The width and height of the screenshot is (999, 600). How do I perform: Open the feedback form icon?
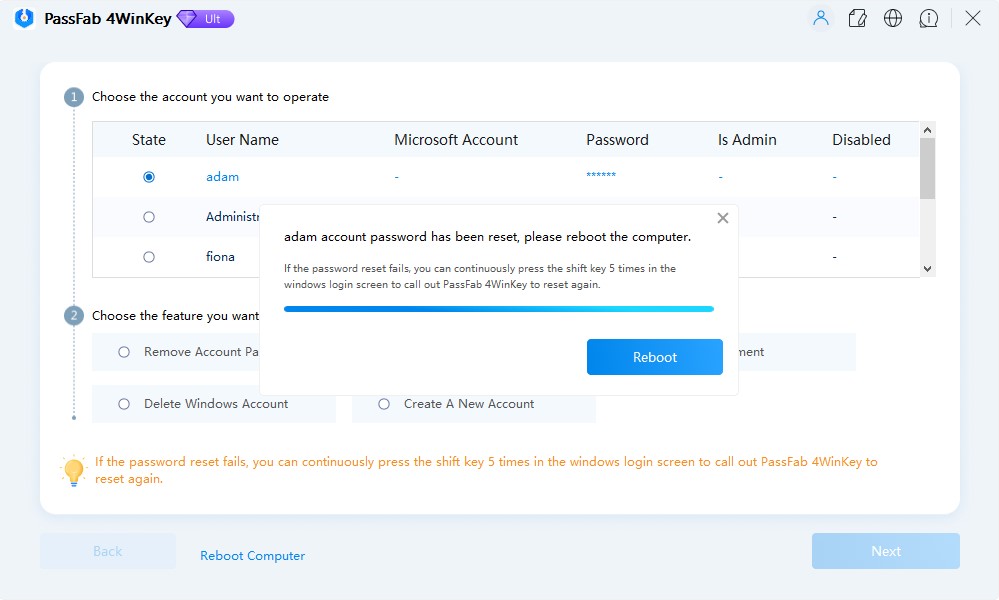click(857, 18)
